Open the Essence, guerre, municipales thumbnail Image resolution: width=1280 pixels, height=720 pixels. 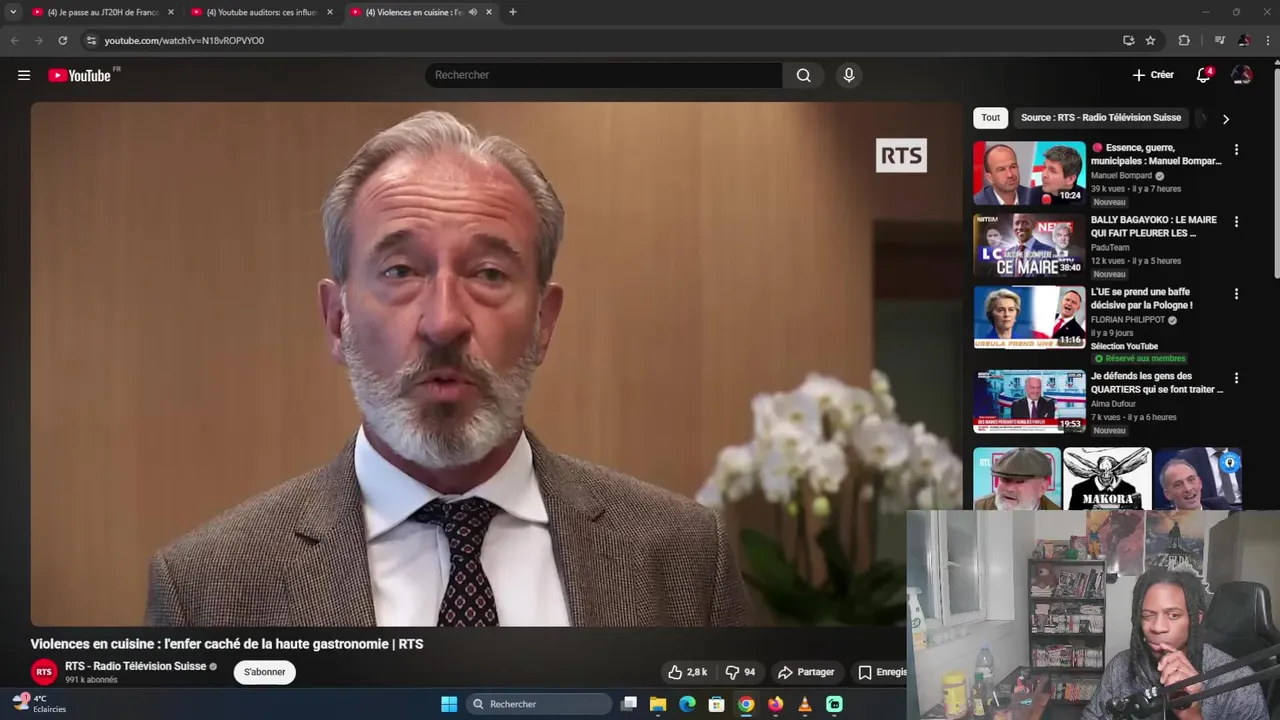tap(1029, 173)
